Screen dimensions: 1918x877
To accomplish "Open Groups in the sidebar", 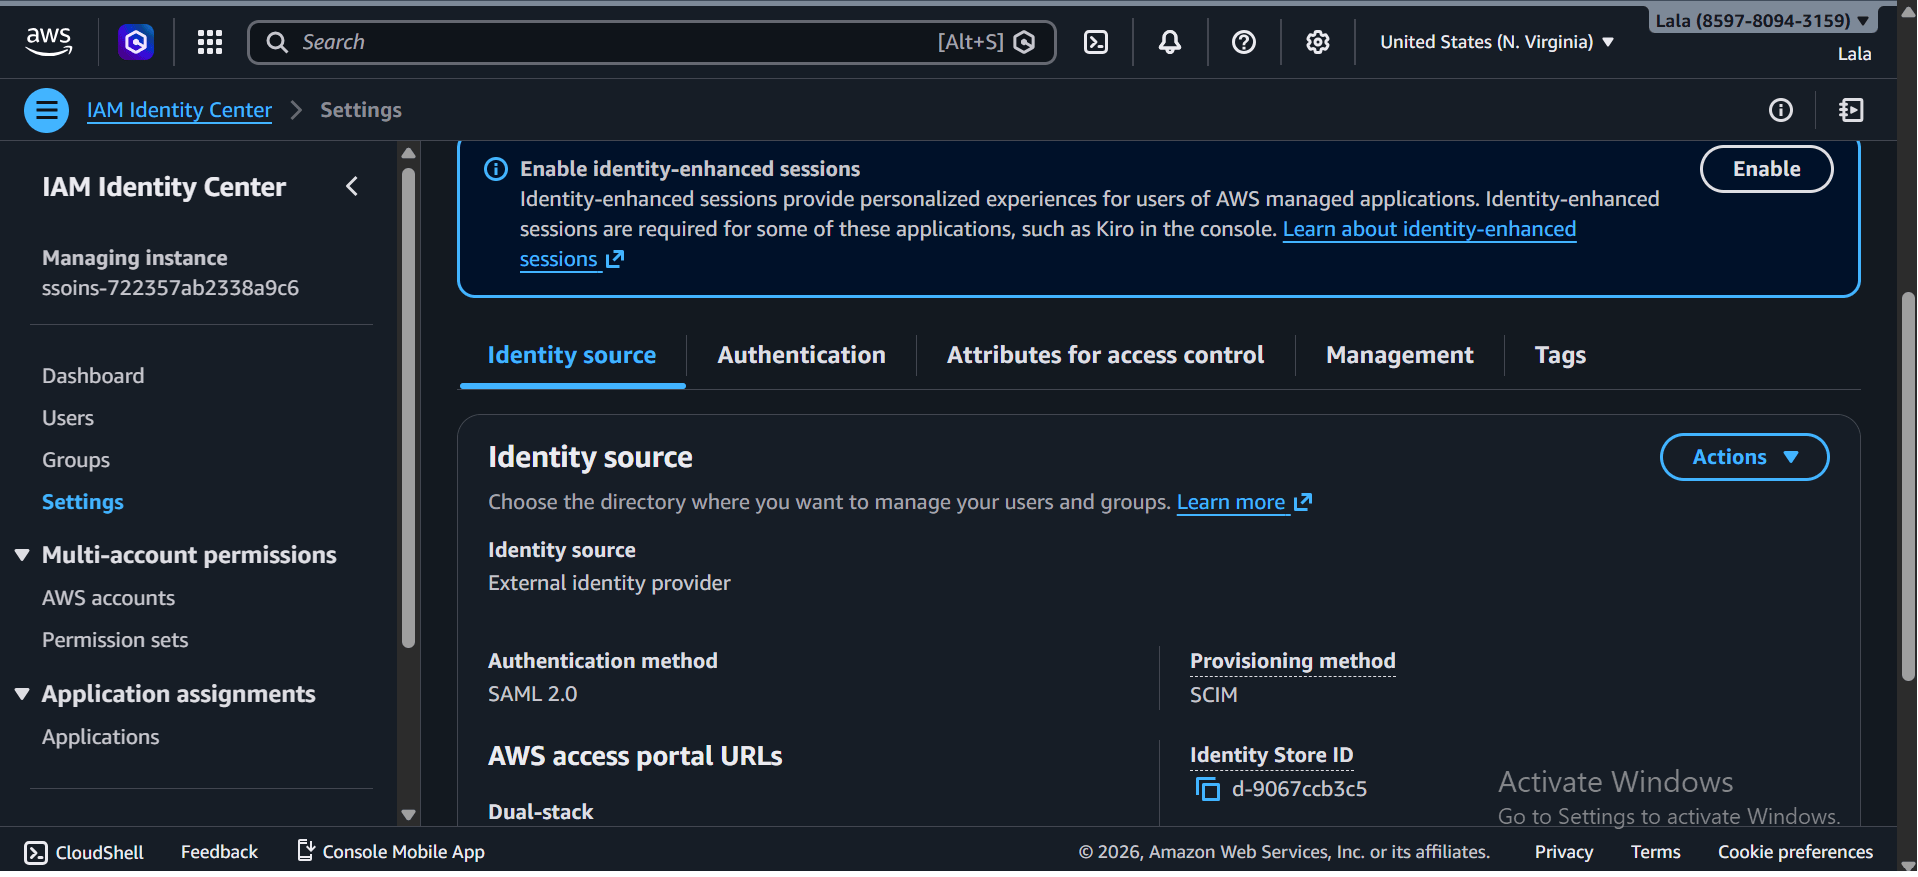I will click(76, 460).
